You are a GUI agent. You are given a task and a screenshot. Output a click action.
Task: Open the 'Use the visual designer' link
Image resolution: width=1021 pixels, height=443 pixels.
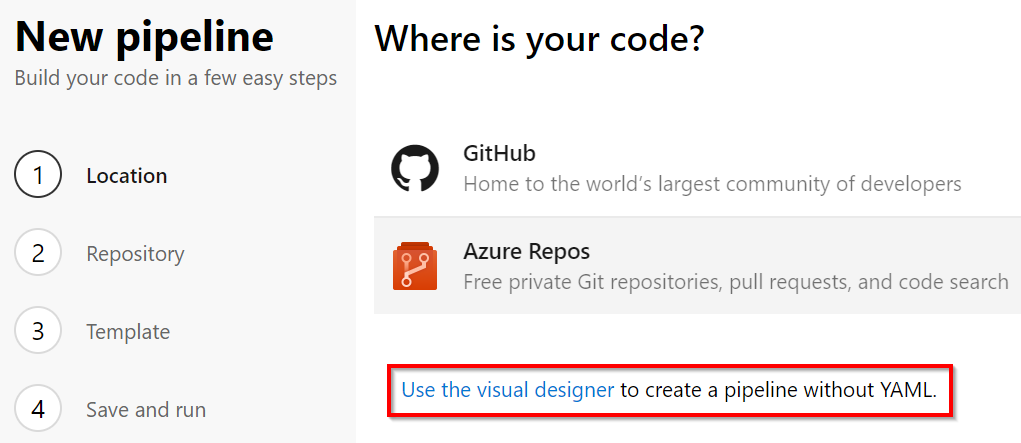click(x=507, y=390)
